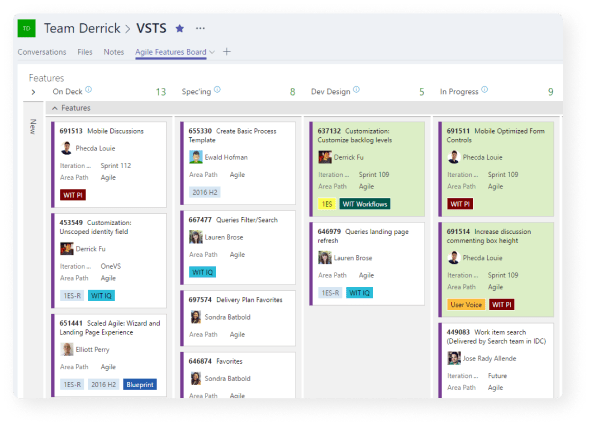Collapse the Features swimlane
This screenshot has width=590, height=426.
pyautogui.click(x=55, y=108)
